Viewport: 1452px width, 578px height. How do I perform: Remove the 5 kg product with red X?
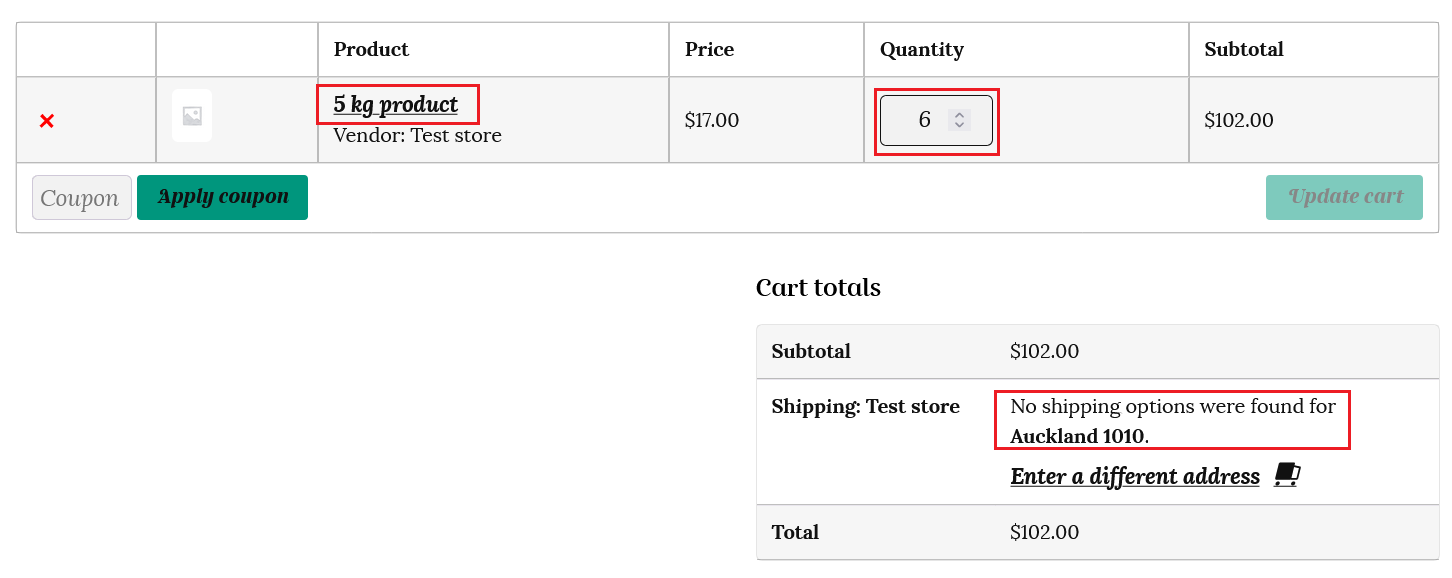point(46,121)
